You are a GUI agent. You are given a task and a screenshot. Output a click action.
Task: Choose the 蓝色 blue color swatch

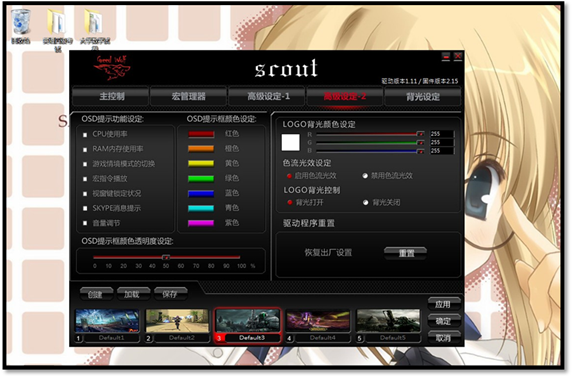coord(201,194)
